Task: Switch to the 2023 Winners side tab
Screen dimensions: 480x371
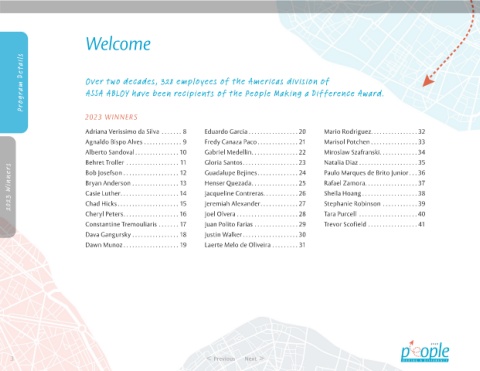Action: pyautogui.click(x=8, y=187)
